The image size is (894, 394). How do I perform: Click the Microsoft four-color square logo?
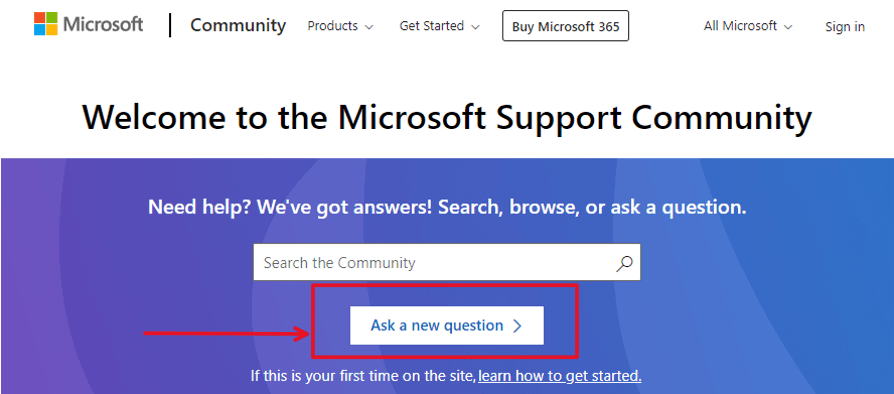[x=46, y=24]
